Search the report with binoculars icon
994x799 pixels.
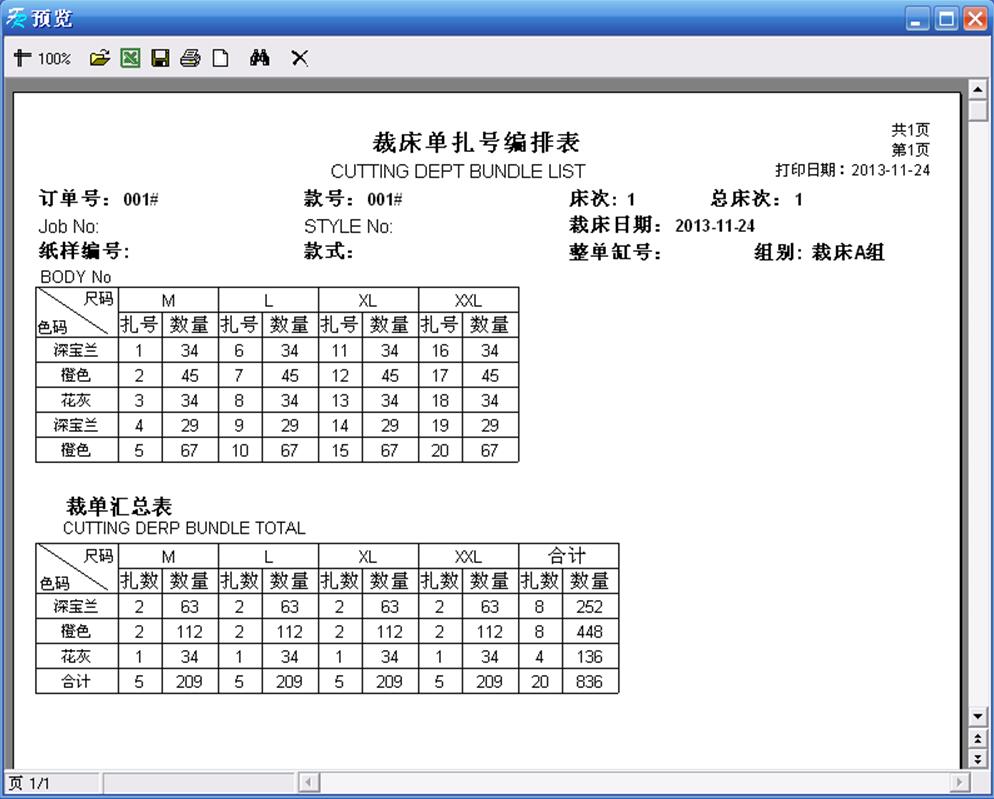tap(260, 58)
